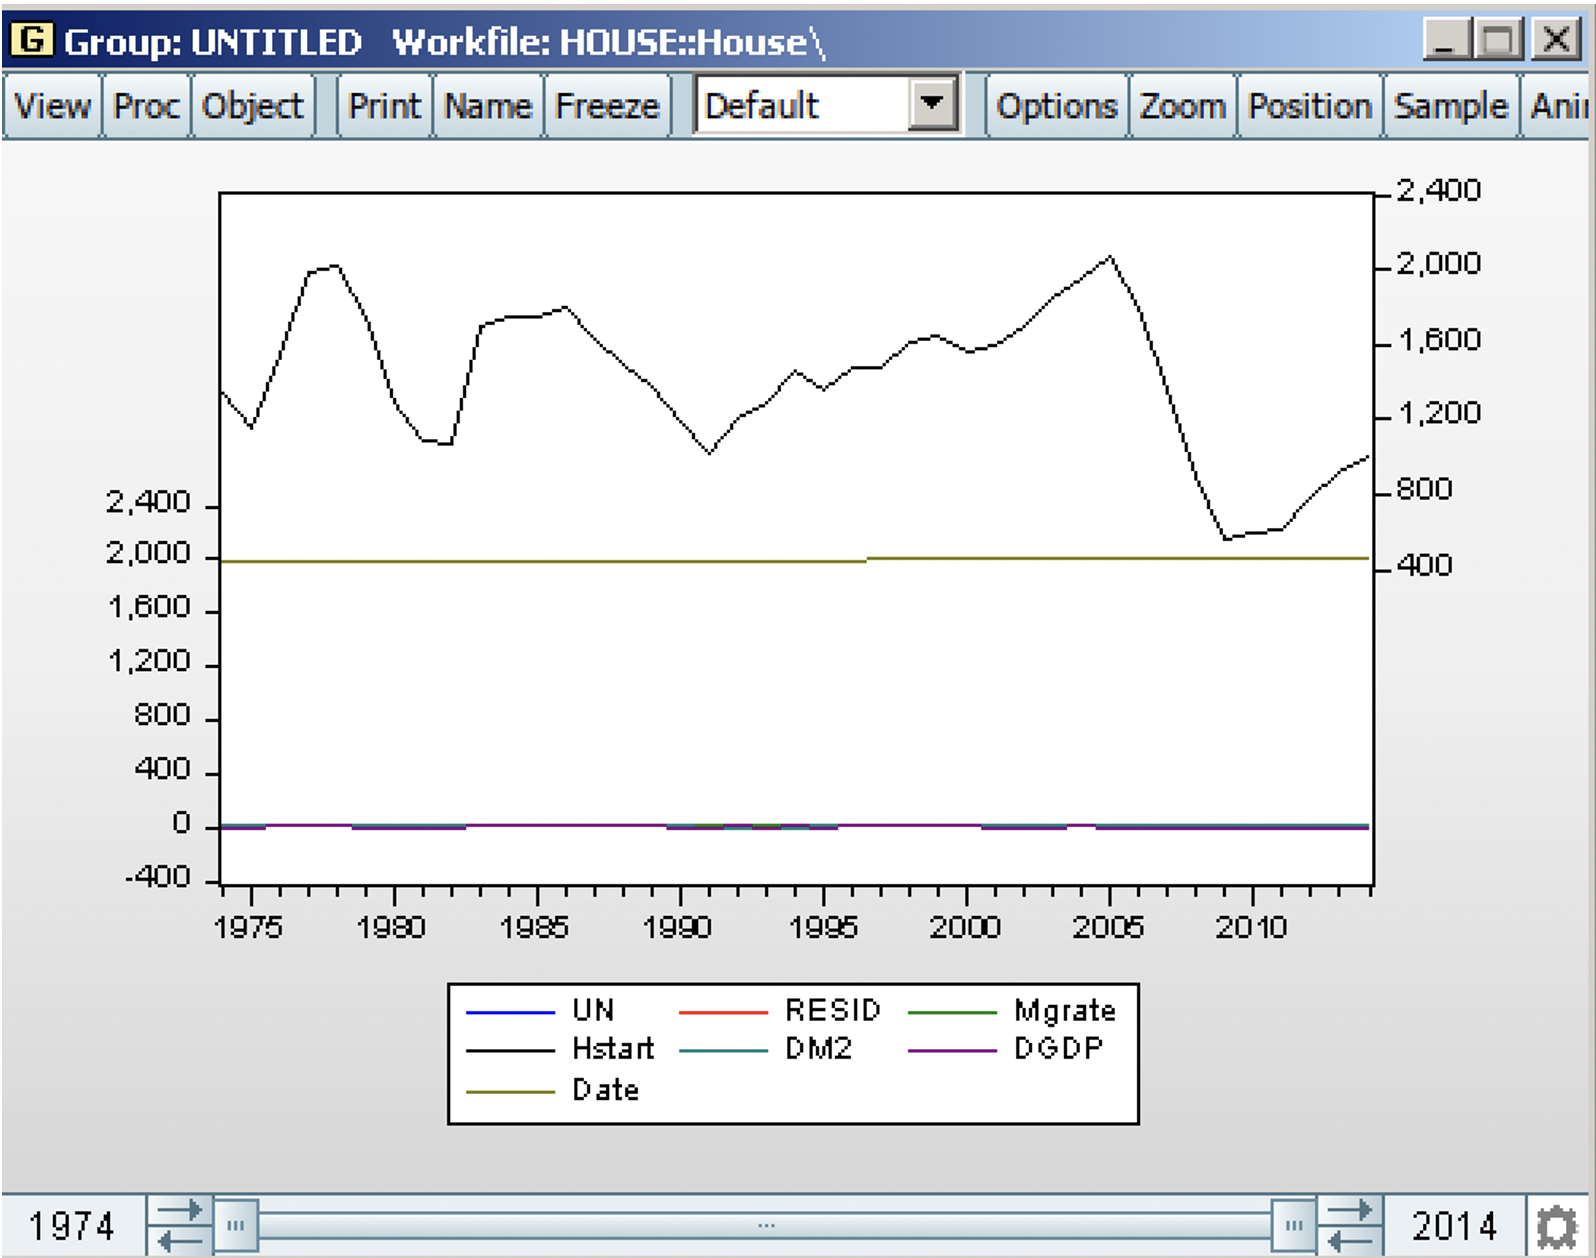Click the EViews Group icon in title bar

(31, 39)
